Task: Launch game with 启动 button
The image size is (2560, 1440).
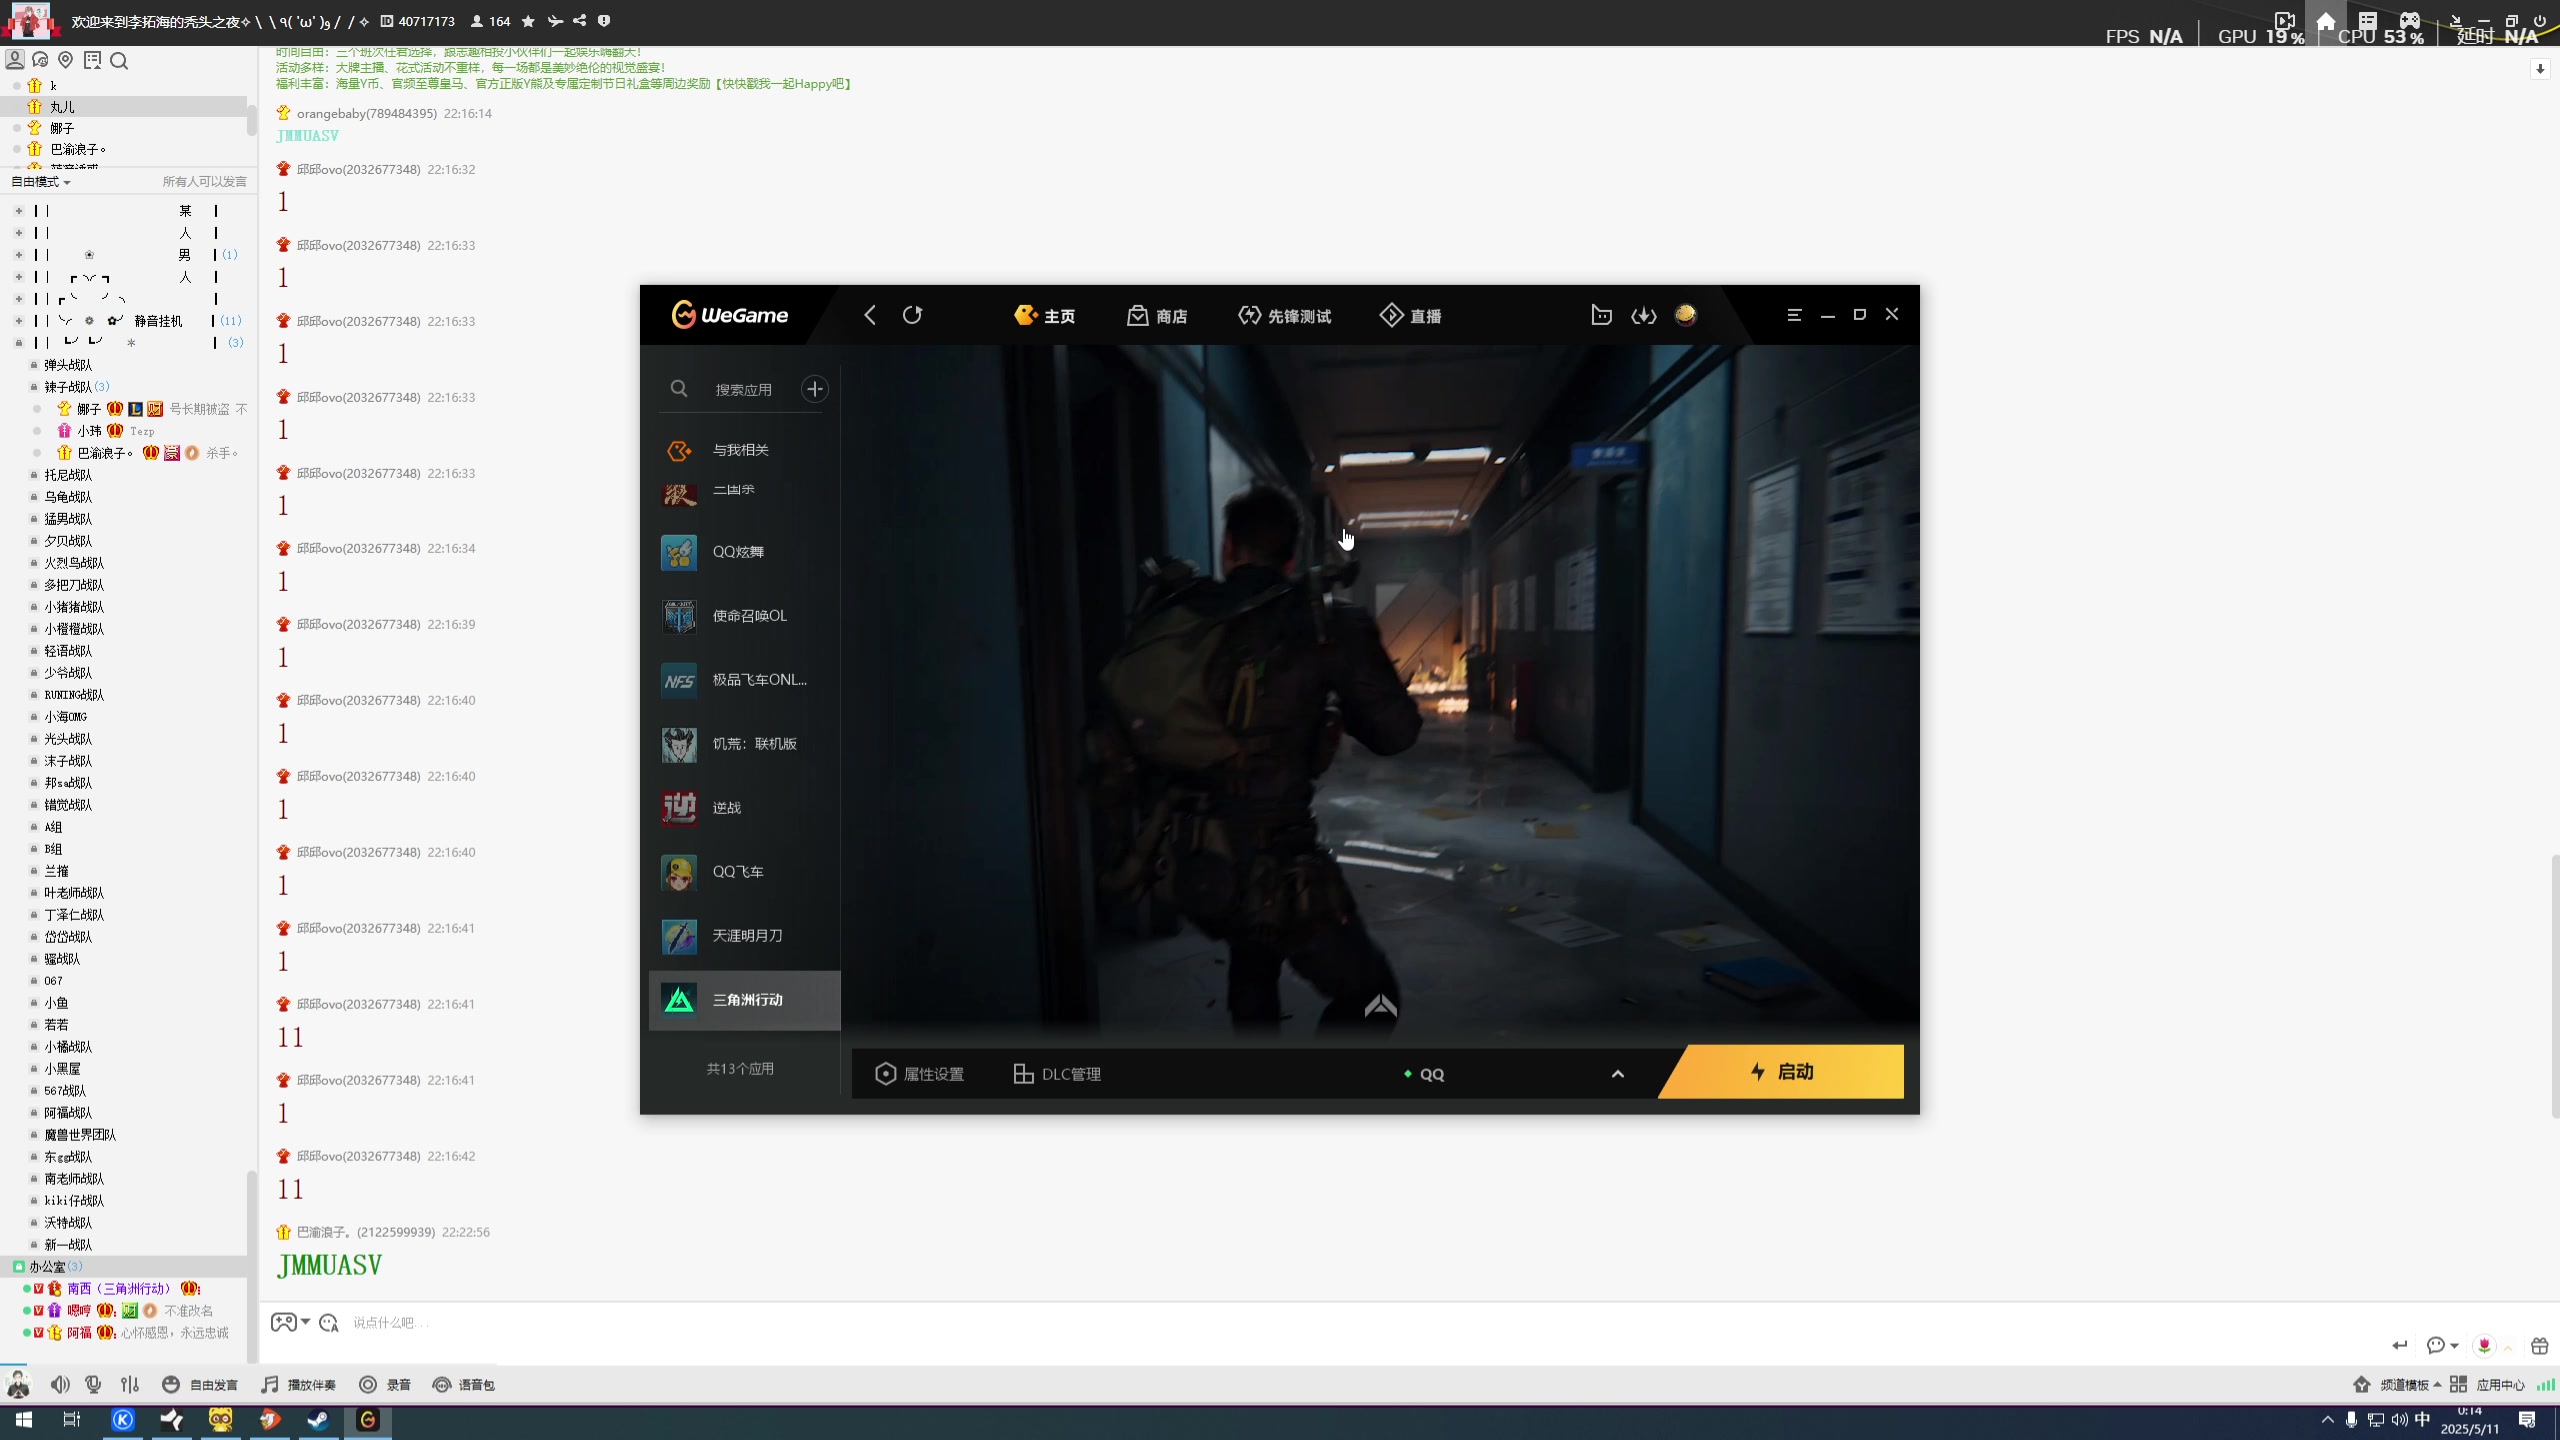Action: pos(1782,1072)
